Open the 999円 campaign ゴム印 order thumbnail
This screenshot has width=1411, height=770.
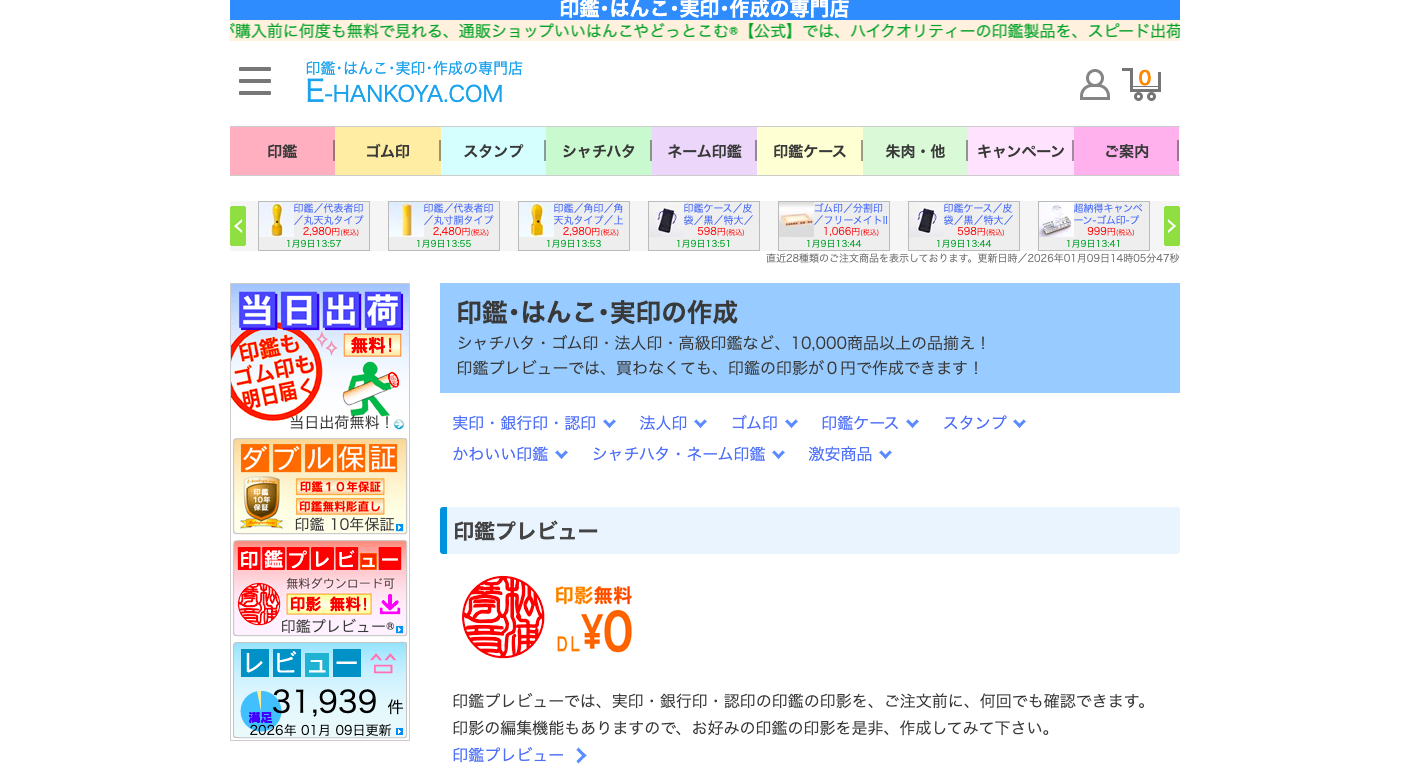[x=1094, y=226]
